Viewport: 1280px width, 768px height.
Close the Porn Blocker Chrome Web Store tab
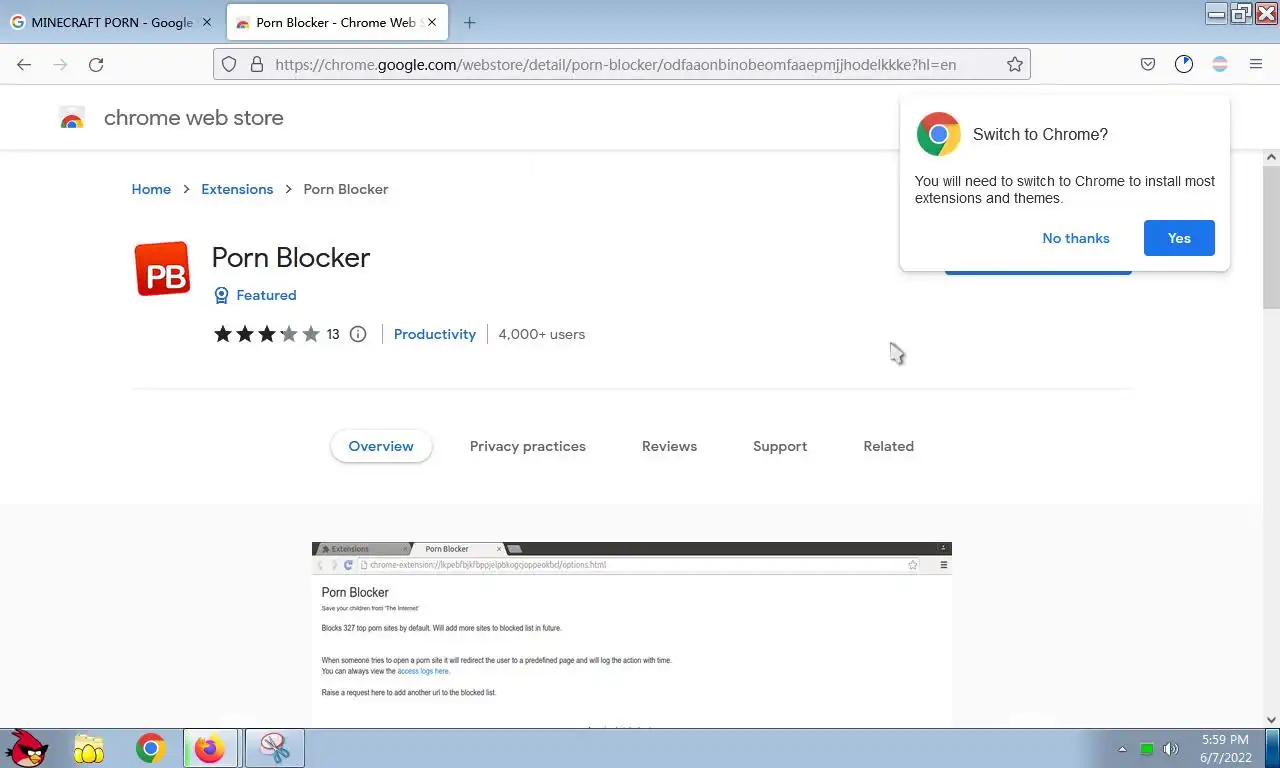(x=432, y=22)
